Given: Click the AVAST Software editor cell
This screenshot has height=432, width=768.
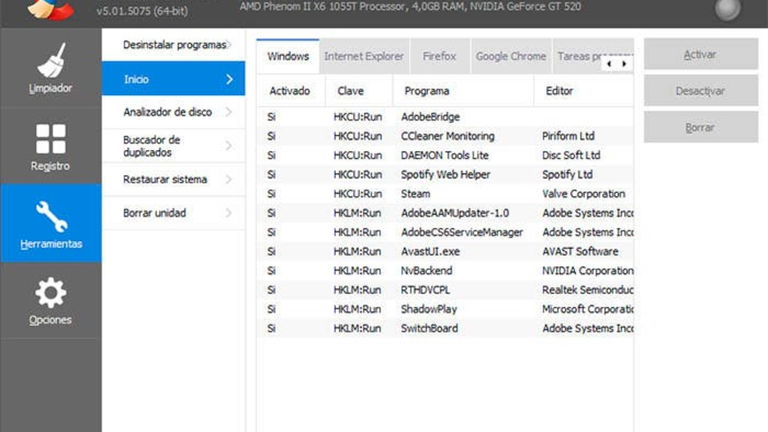Looking at the screenshot, I should coord(580,251).
